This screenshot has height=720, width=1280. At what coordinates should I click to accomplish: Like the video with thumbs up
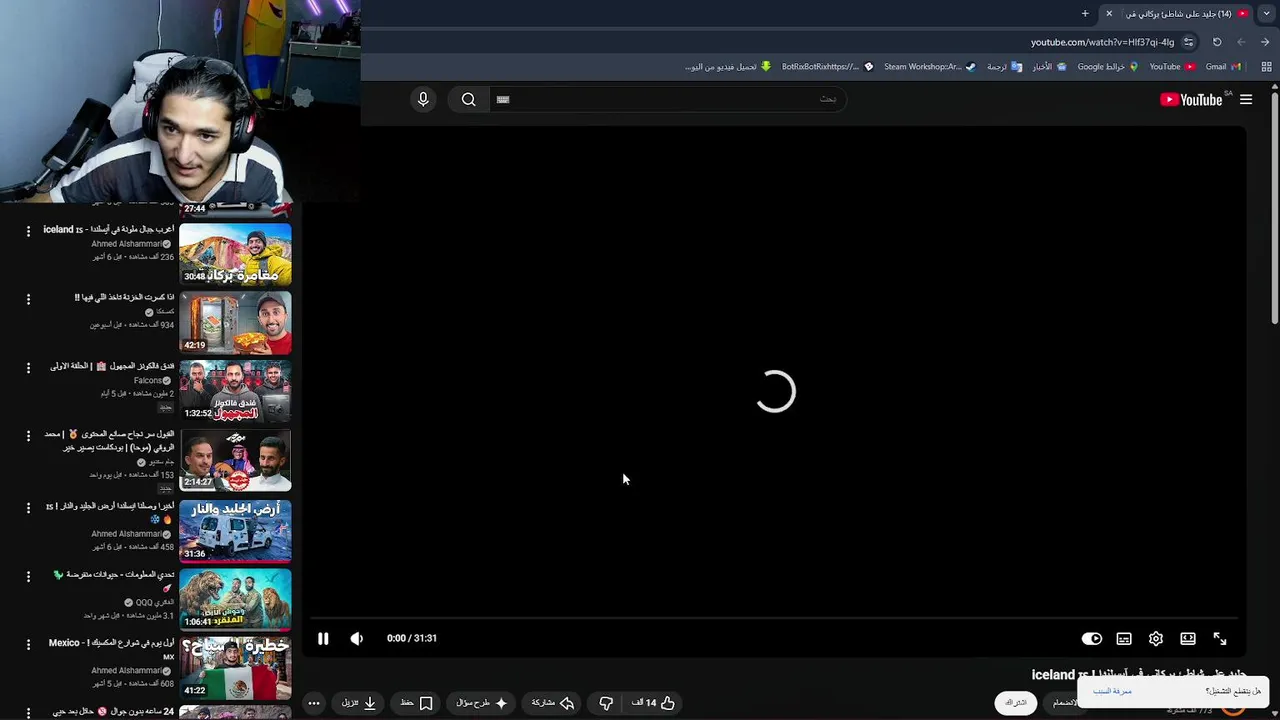point(654,703)
